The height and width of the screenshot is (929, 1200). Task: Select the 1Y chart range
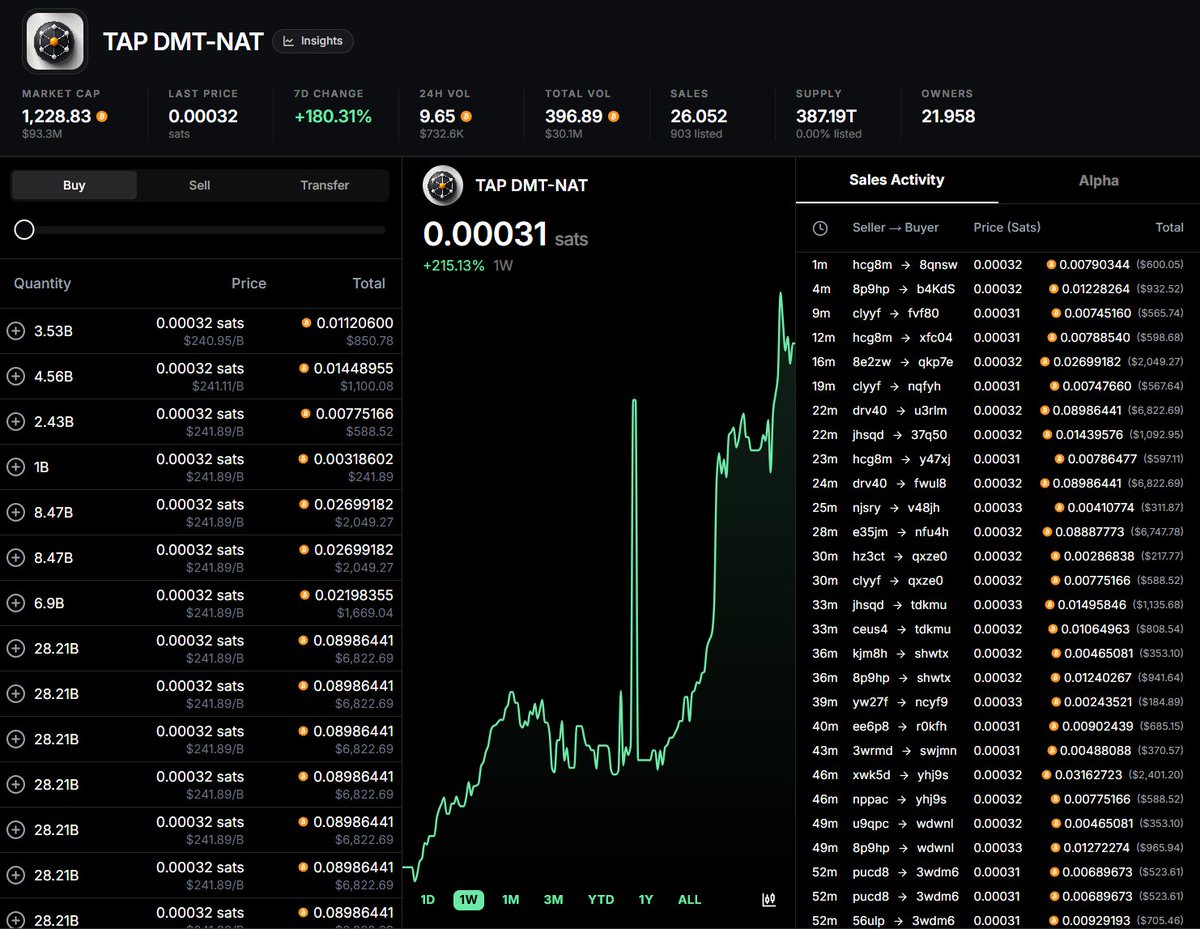coord(646,900)
